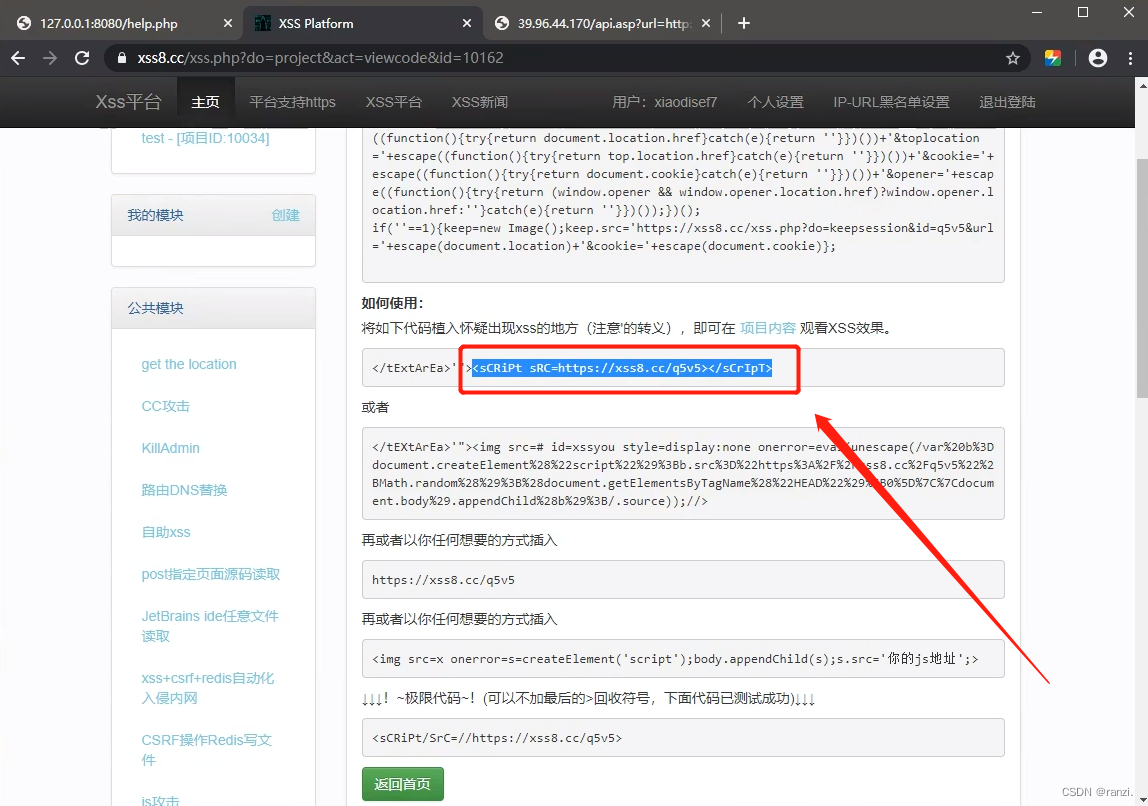Screen dimensions: 1148x806
Task: Click 退出登陆 to log out
Action: (1007, 102)
